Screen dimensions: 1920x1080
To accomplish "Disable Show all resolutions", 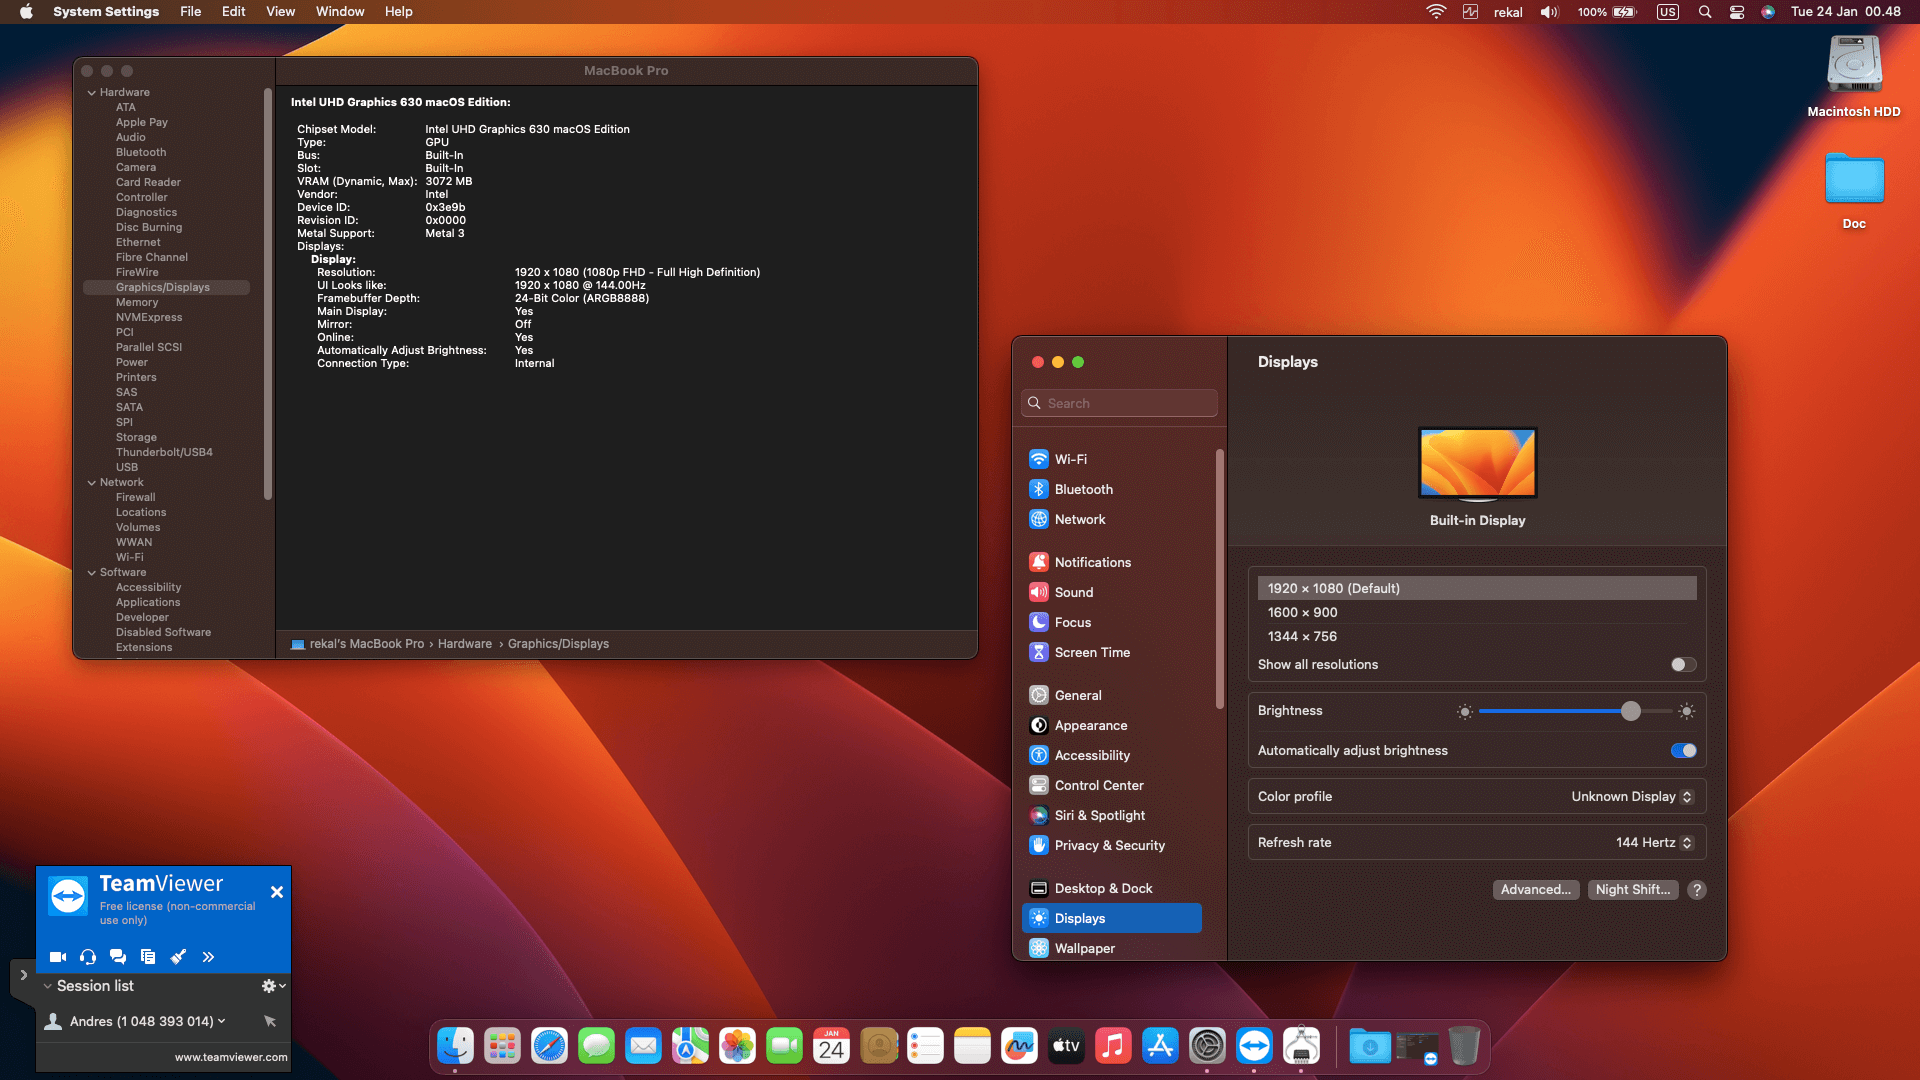I will click(x=1681, y=664).
